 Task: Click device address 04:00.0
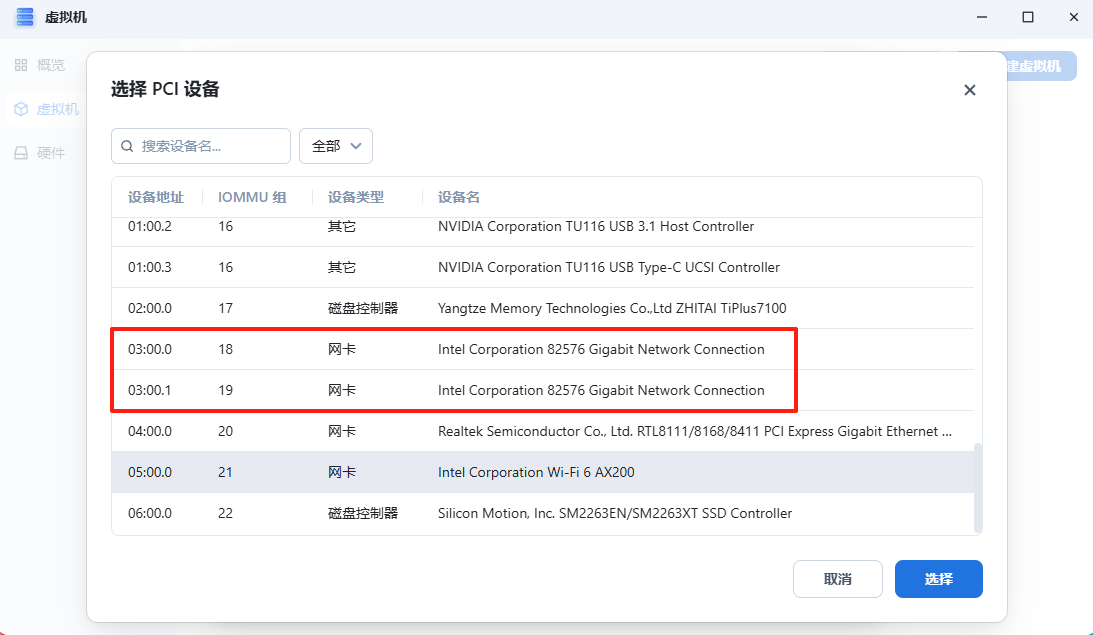click(x=150, y=431)
